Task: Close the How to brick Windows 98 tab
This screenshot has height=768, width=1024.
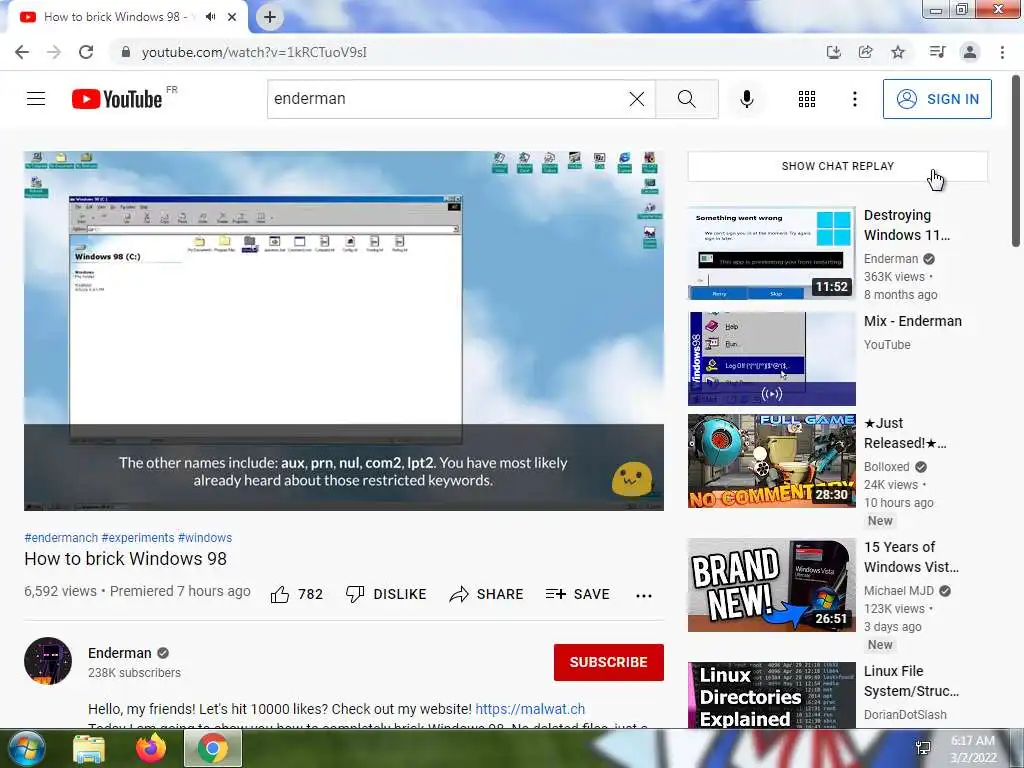Action: click(x=232, y=17)
